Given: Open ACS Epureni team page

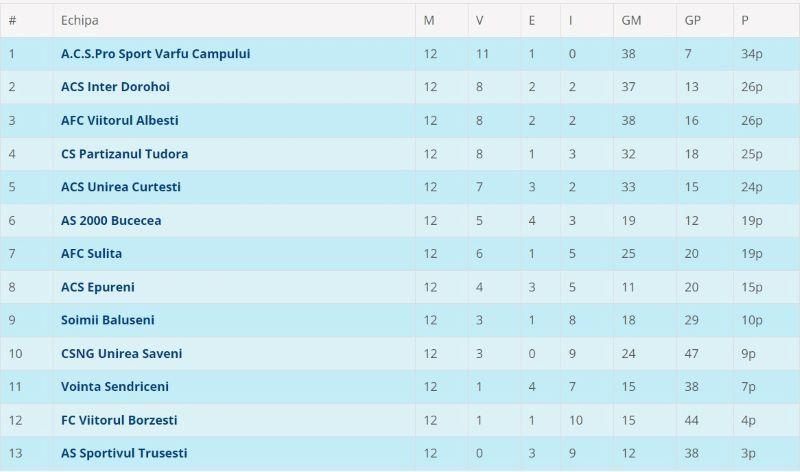Looking at the screenshot, I should click(x=97, y=287).
